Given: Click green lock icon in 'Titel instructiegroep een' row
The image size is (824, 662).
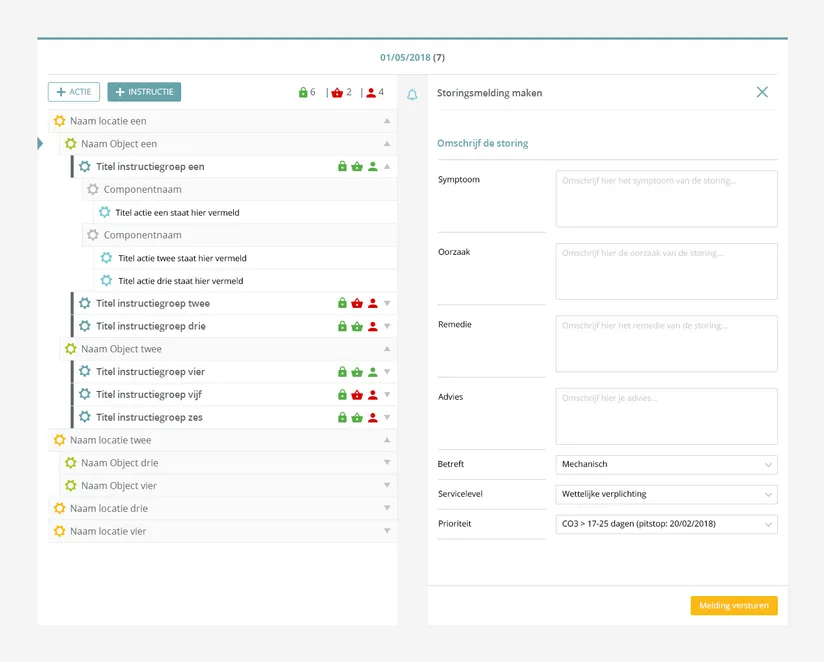Looking at the screenshot, I should point(342,167).
